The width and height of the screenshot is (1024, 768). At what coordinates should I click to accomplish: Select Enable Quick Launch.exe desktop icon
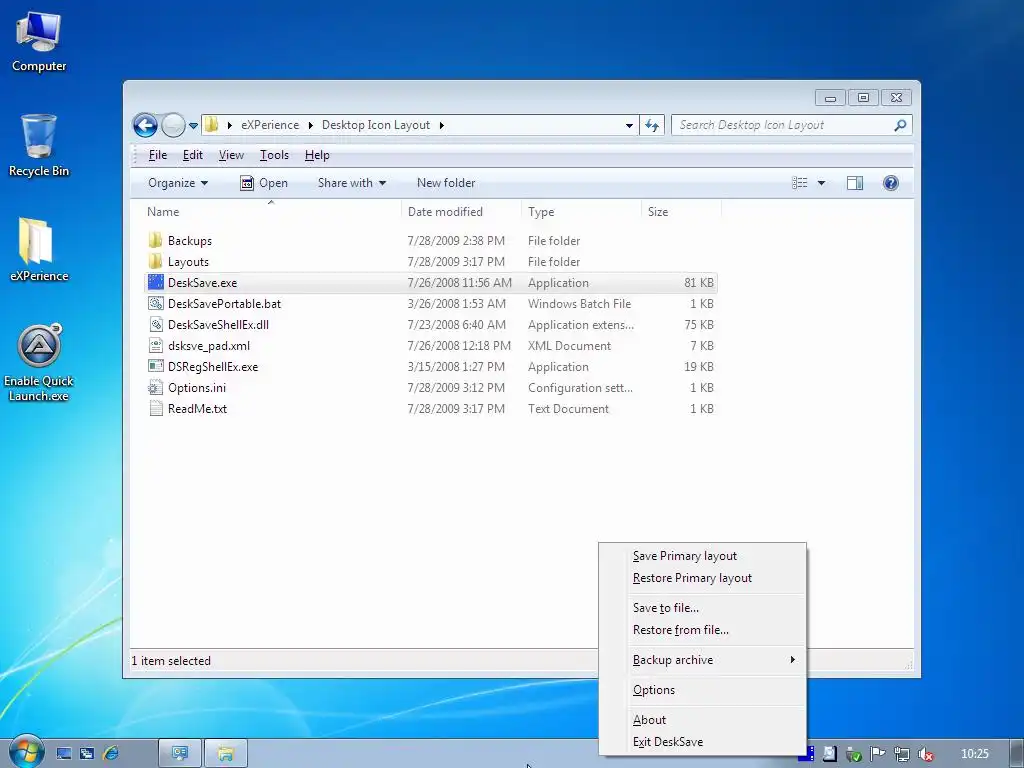(39, 362)
